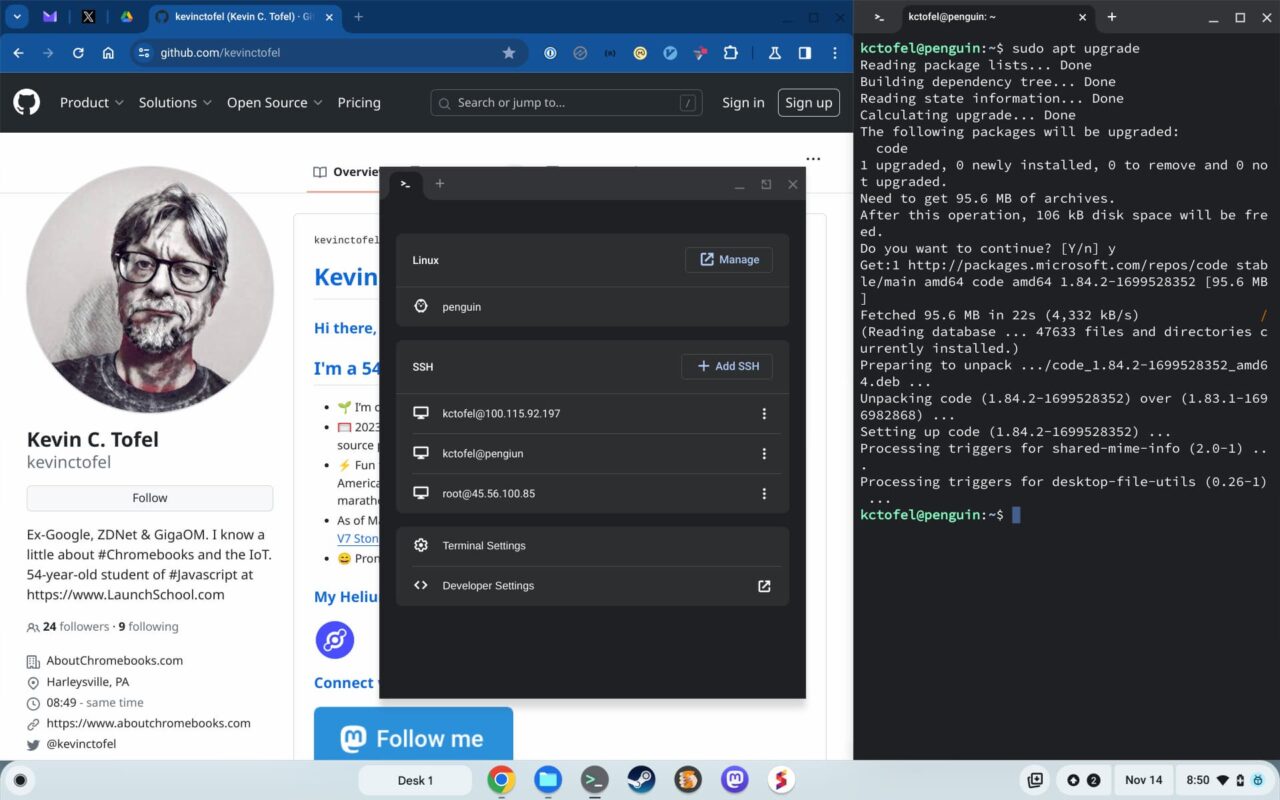Close the kctofel@penguin terminal tab
The image size is (1280, 800).
(x=1081, y=17)
